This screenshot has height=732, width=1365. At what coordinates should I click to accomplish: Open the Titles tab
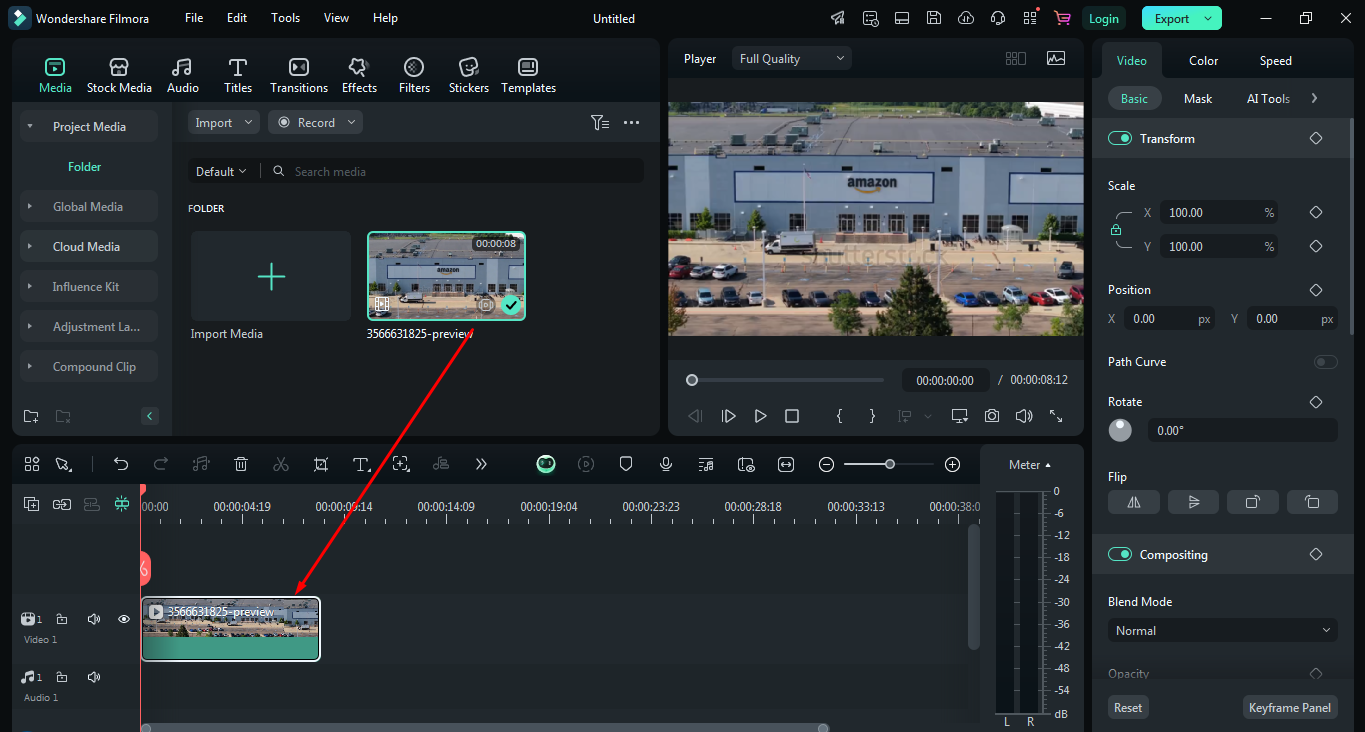pos(238,75)
